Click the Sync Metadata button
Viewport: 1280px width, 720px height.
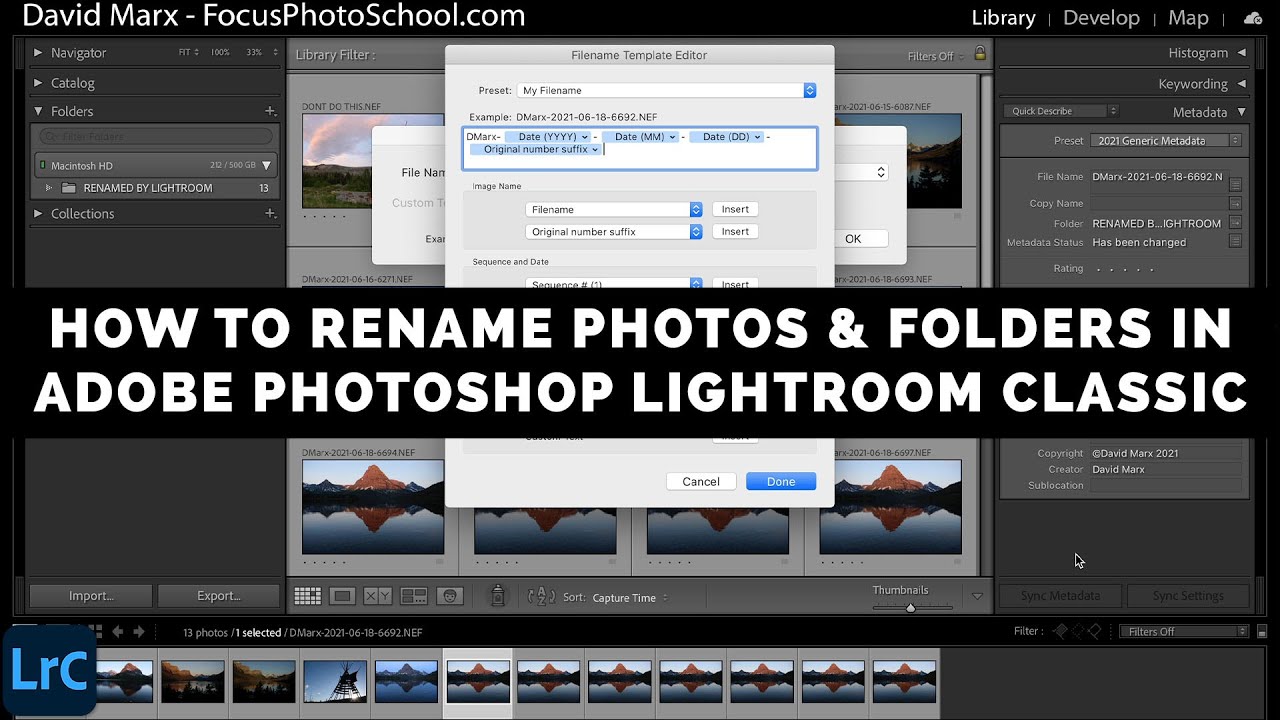1060,596
